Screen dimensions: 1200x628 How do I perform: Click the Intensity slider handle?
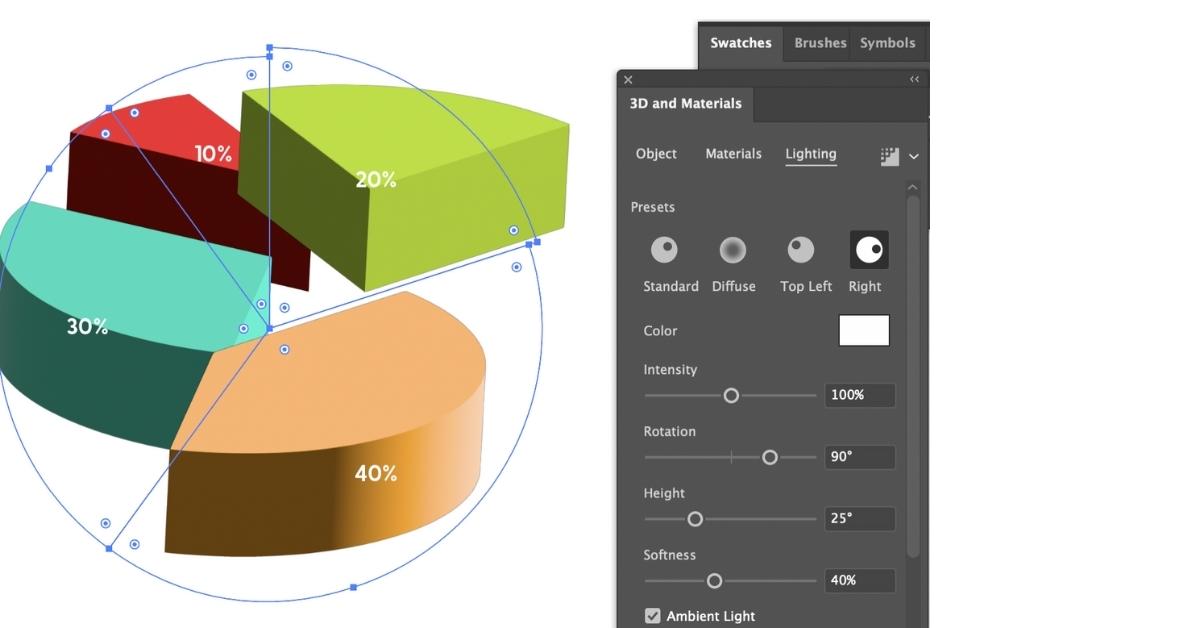point(731,396)
